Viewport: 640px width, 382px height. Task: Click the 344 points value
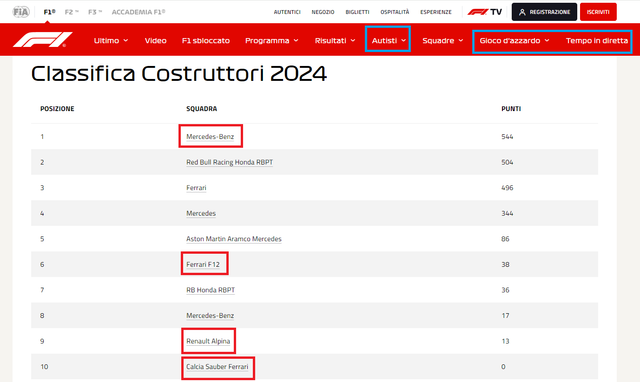[x=507, y=213]
